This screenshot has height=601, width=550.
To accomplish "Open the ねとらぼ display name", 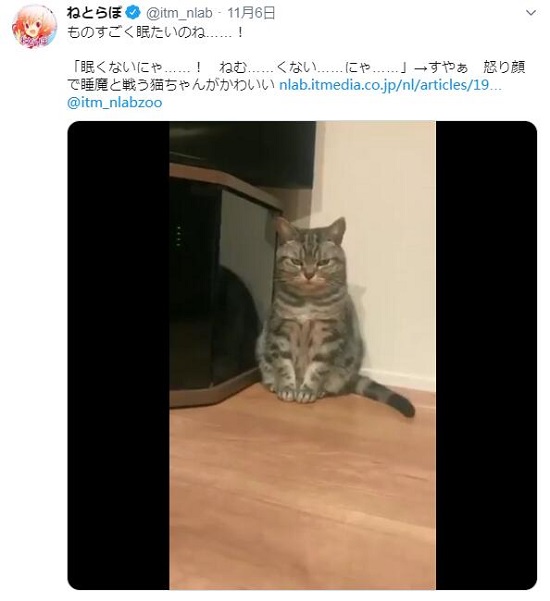I will [95, 13].
